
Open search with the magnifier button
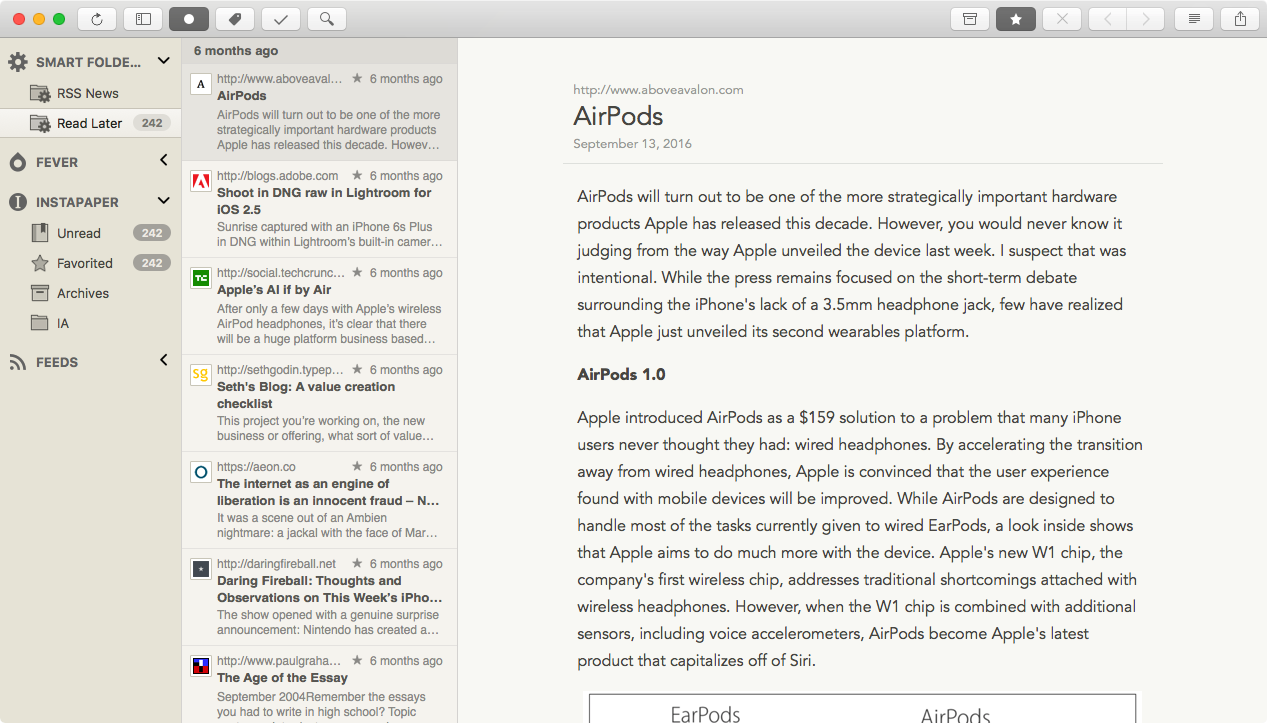[327, 18]
